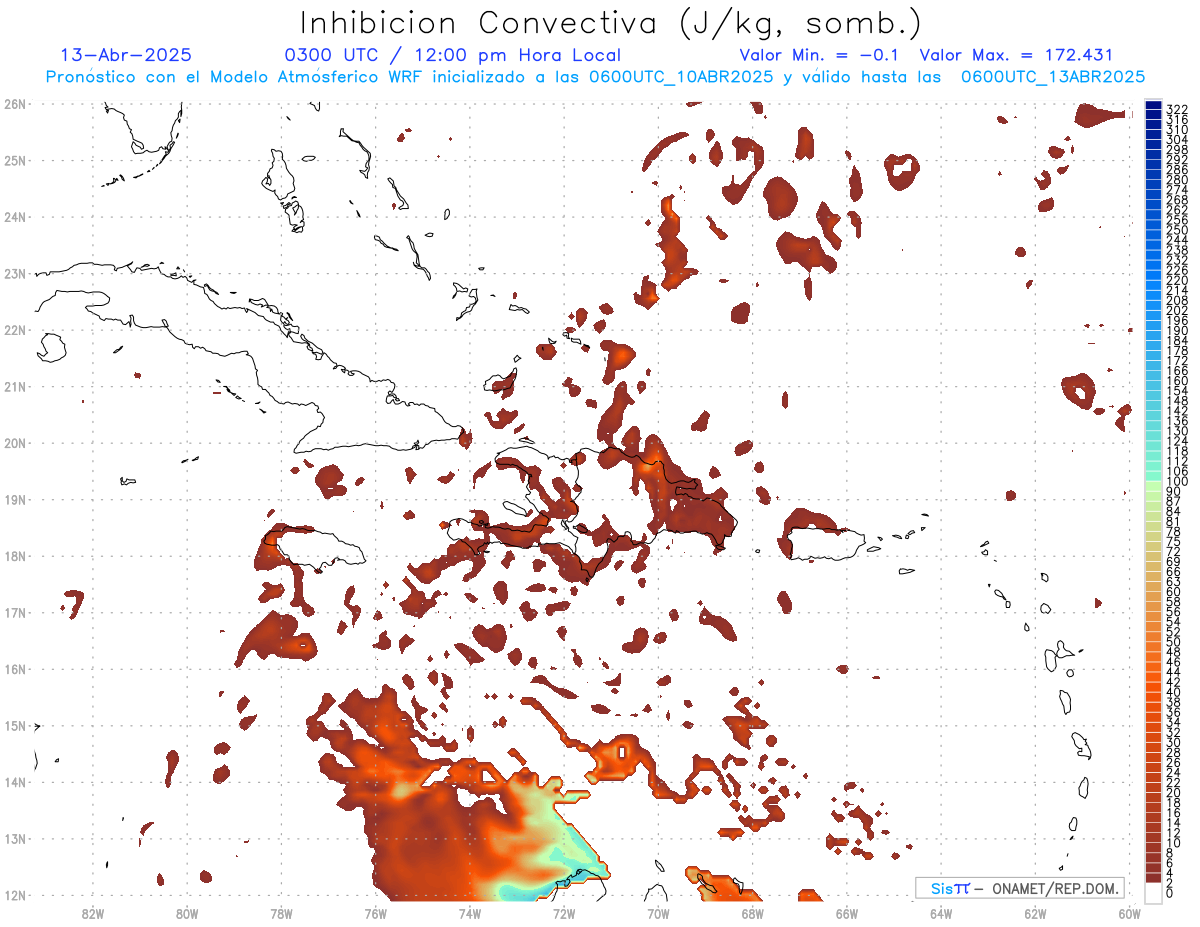Screen dimensions: 1200x927
Task: Click the 22N latitude label
Action: pos(15,330)
